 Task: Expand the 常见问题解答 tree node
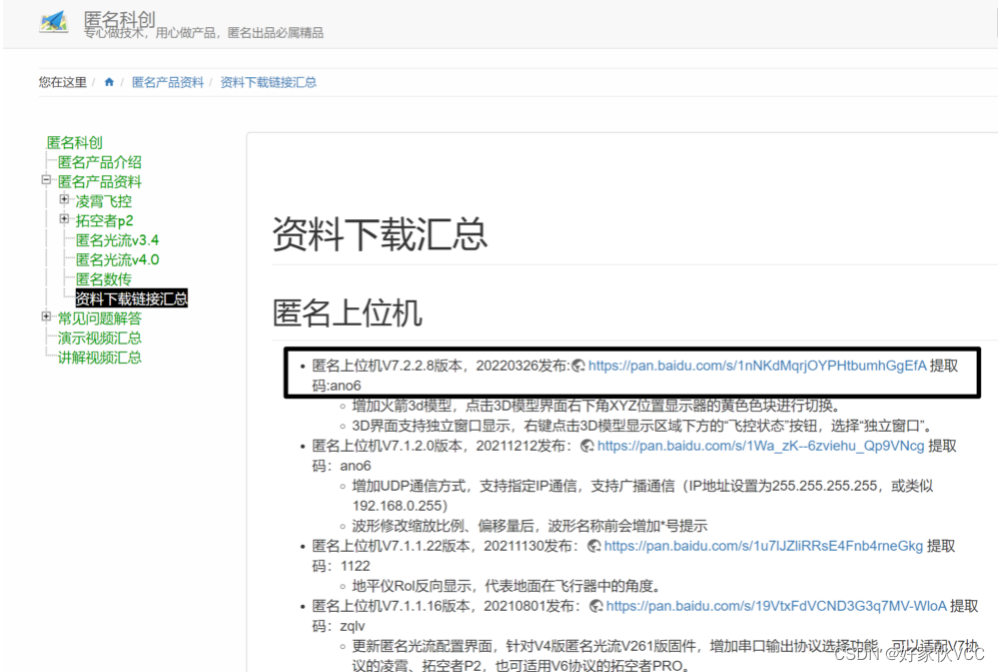pyautogui.click(x=45, y=318)
